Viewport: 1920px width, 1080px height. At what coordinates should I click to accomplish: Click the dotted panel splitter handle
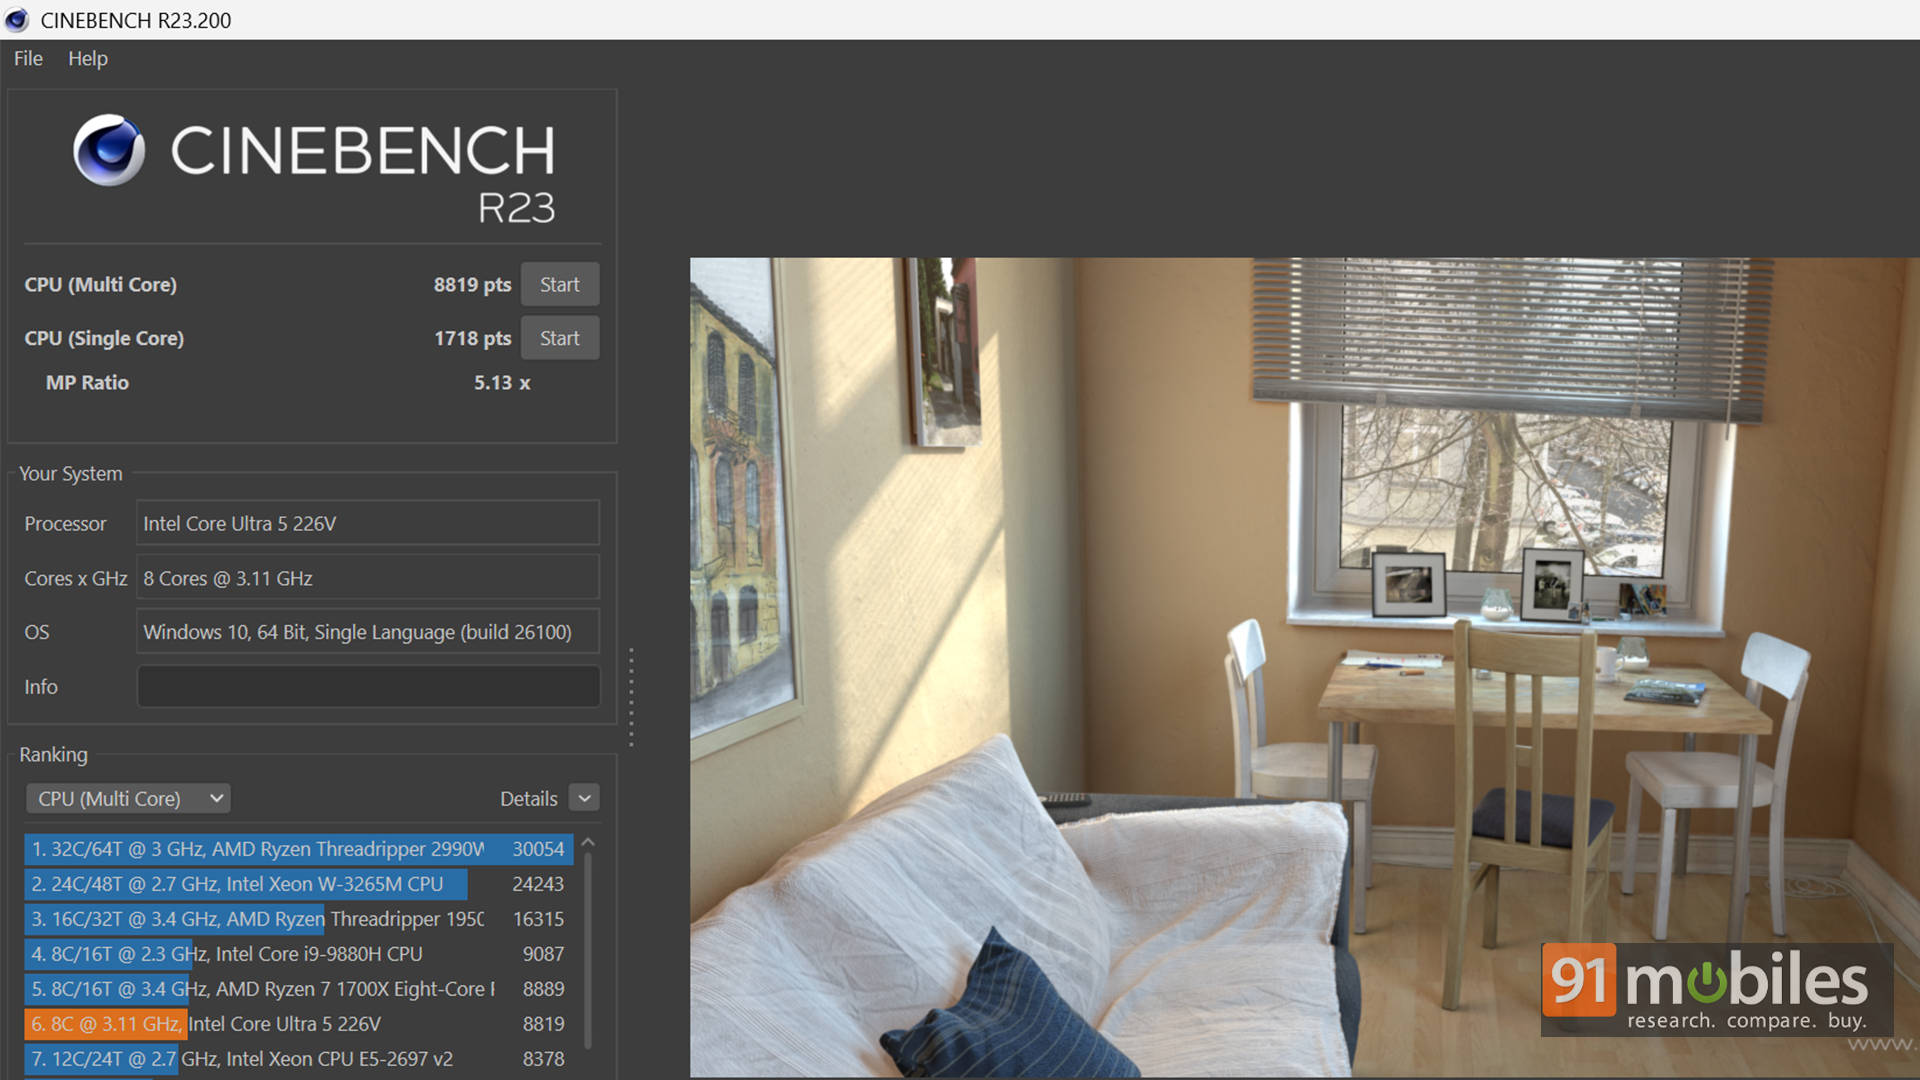(x=631, y=697)
